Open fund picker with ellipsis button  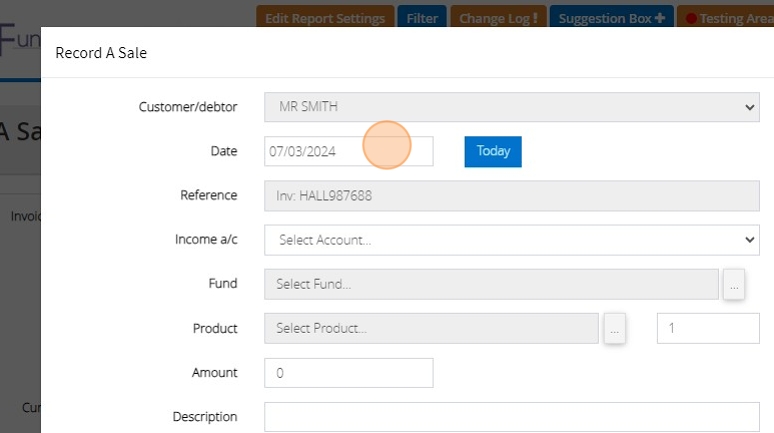click(734, 285)
